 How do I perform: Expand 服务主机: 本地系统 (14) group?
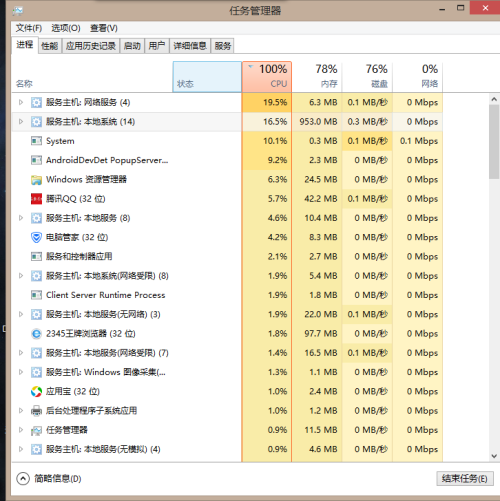21,122
